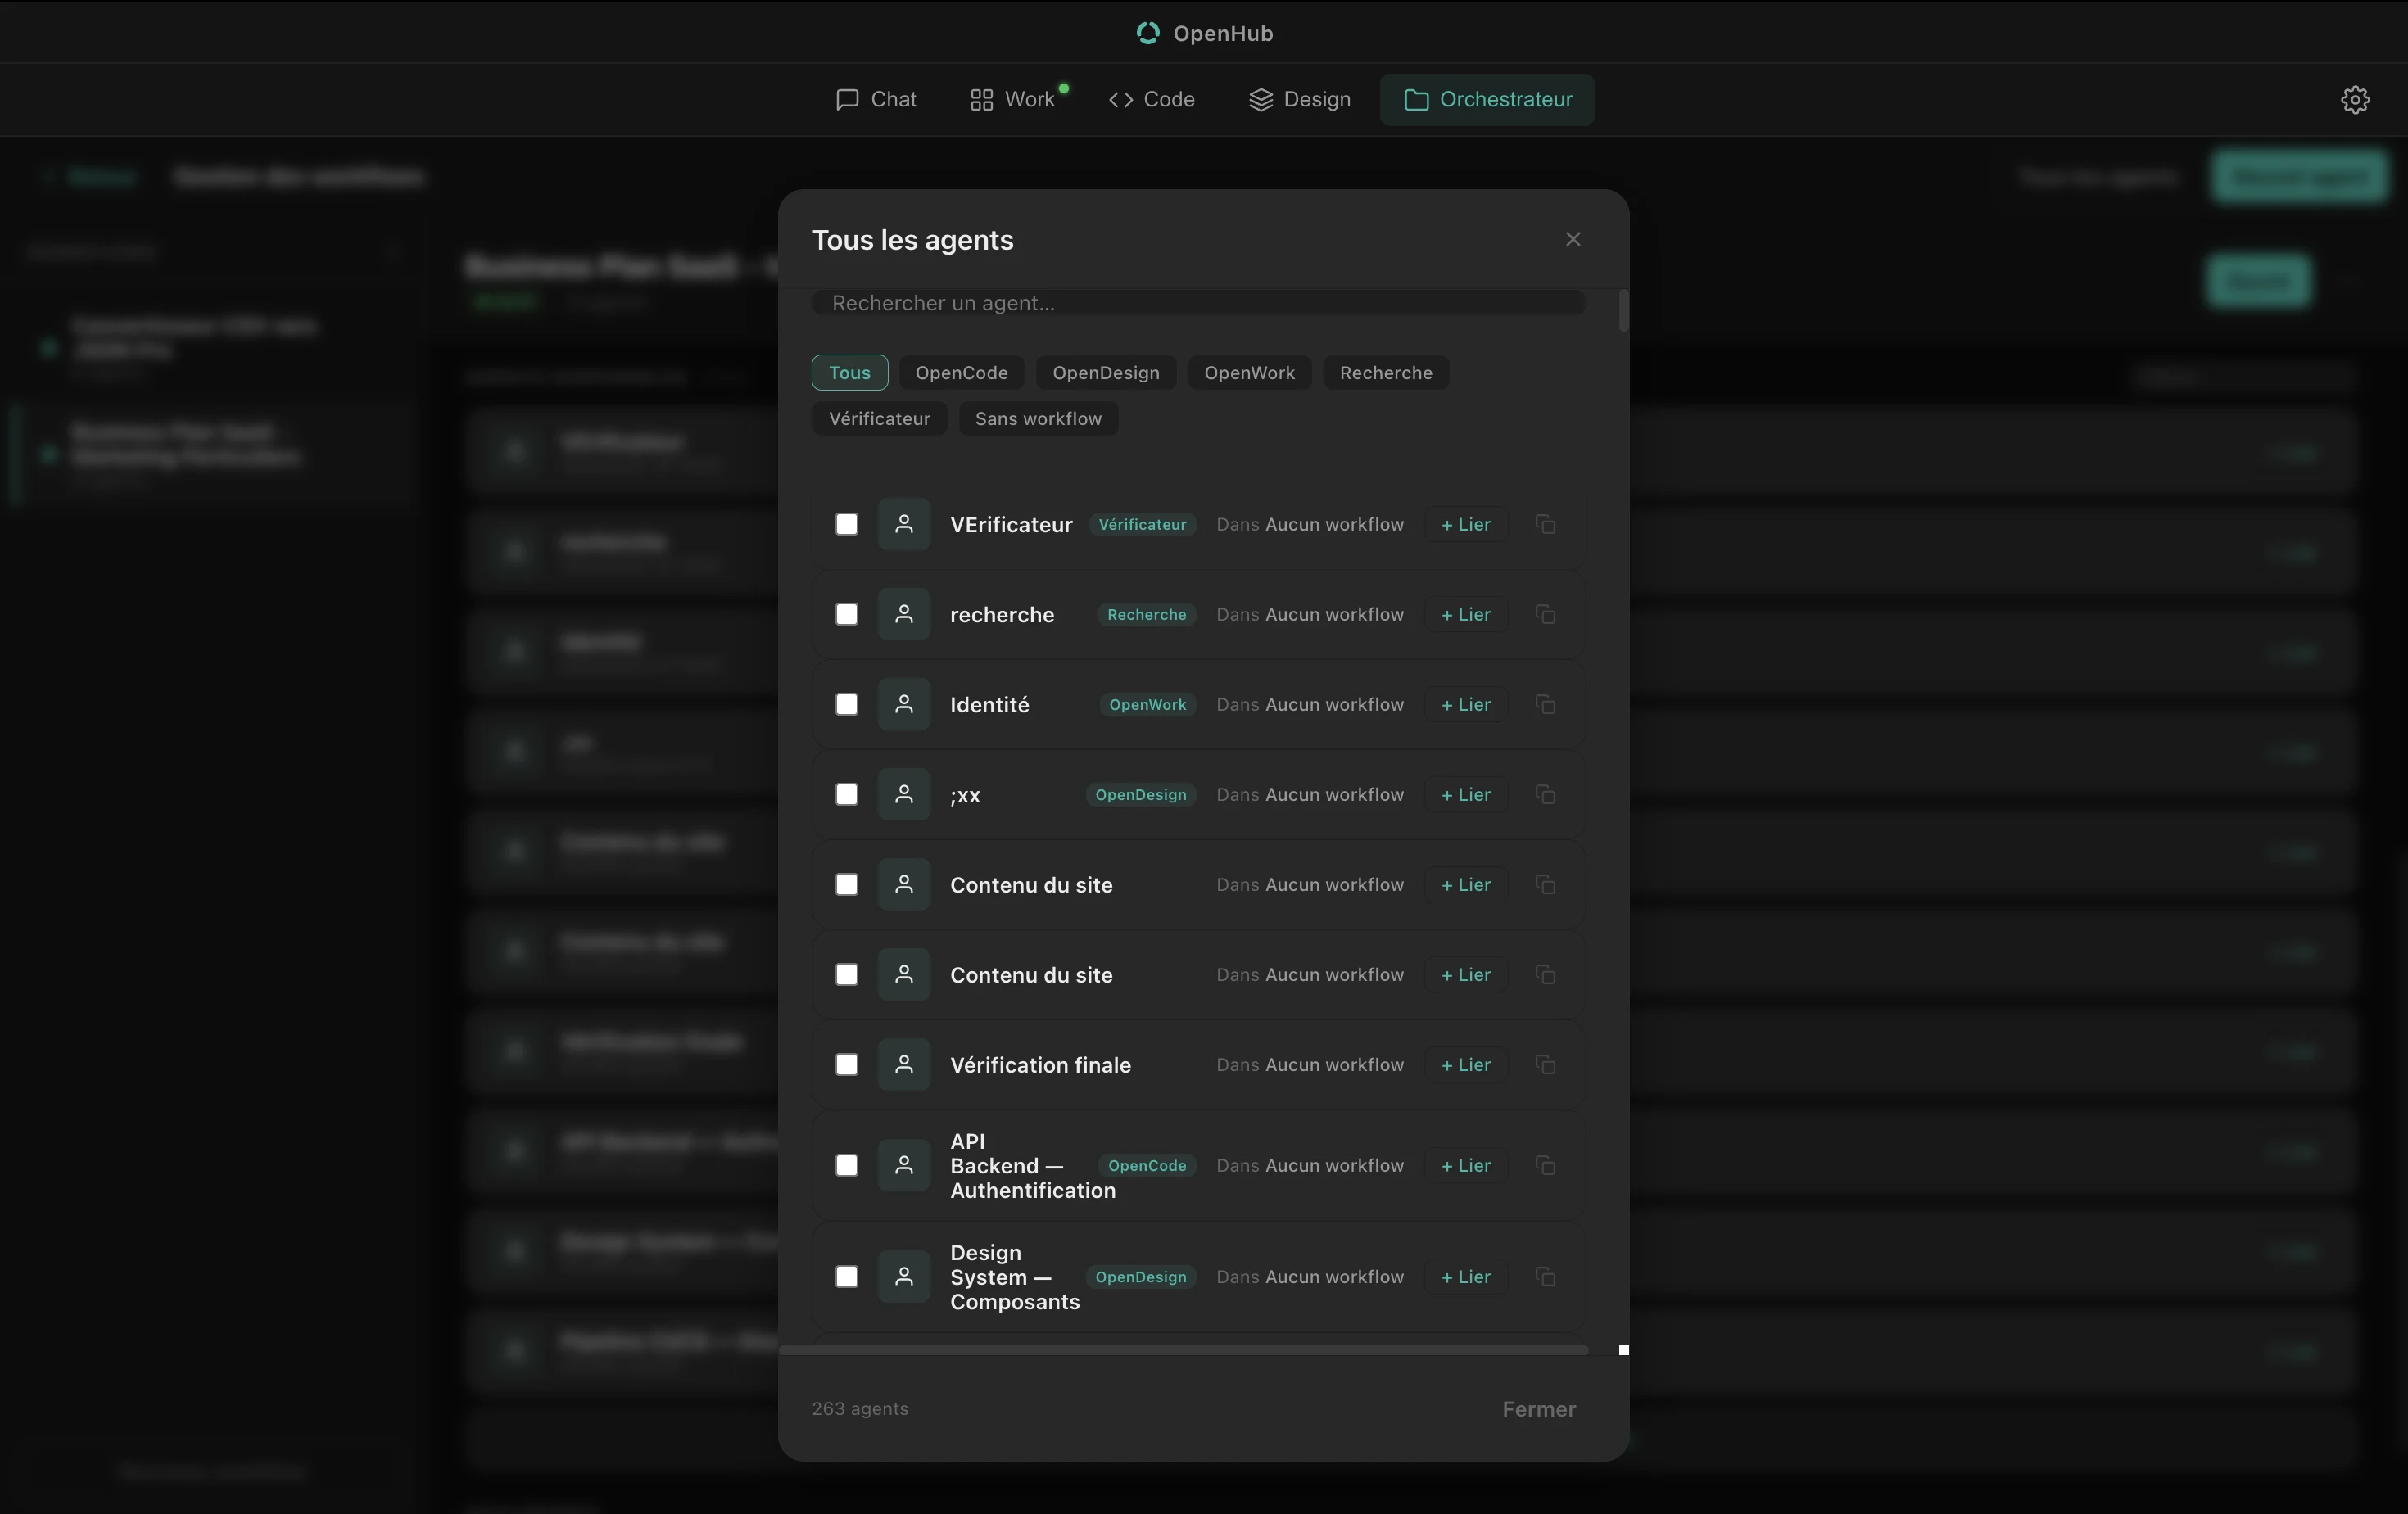Image resolution: width=2408 pixels, height=1514 pixels.
Task: Select the Tous filter chip
Action: click(850, 373)
